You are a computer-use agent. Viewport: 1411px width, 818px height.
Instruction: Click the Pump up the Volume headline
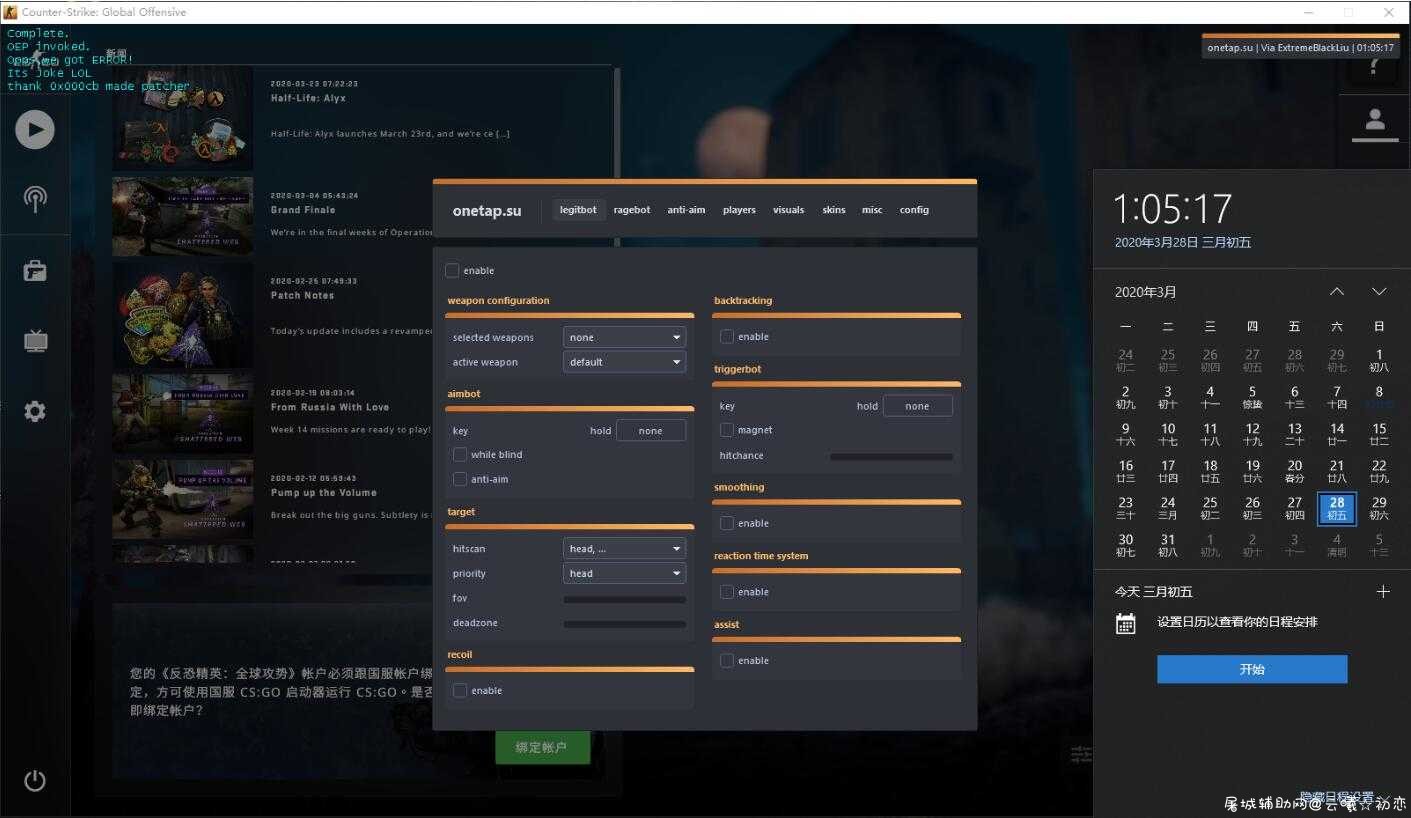click(324, 493)
